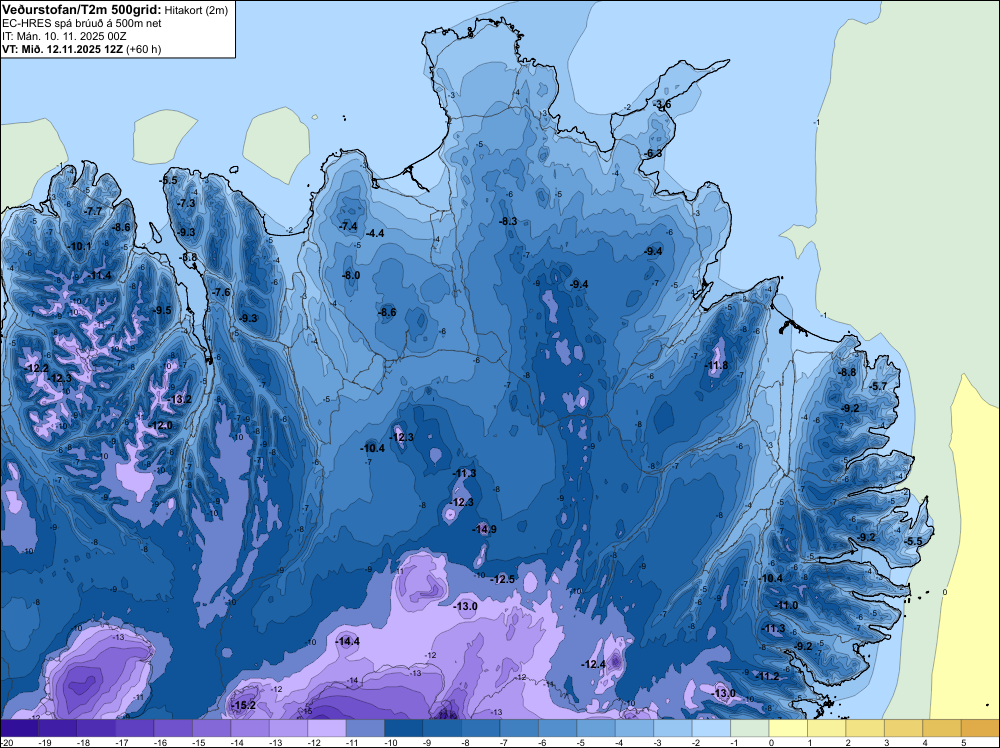This screenshot has width=1000, height=748.
Task: Select the -8.3 temperature label
Action: (x=507, y=221)
